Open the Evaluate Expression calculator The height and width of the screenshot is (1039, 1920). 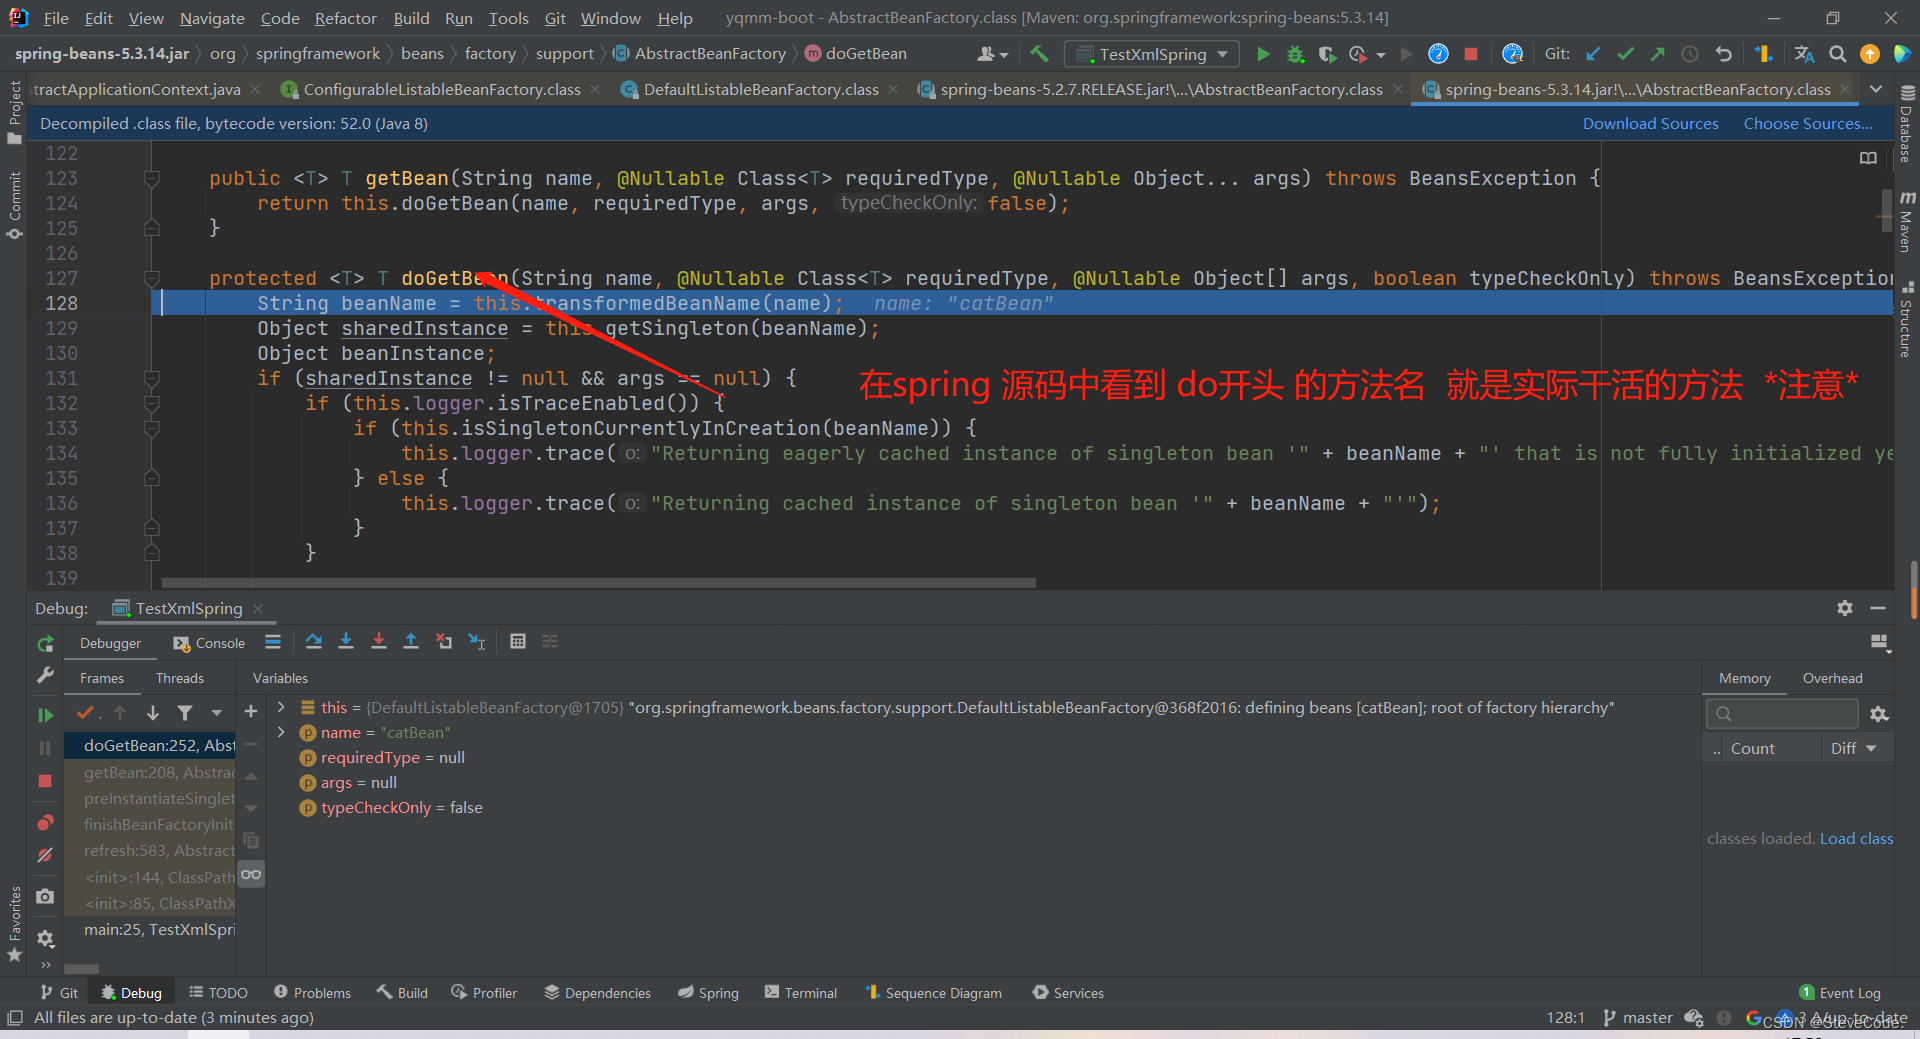(518, 642)
